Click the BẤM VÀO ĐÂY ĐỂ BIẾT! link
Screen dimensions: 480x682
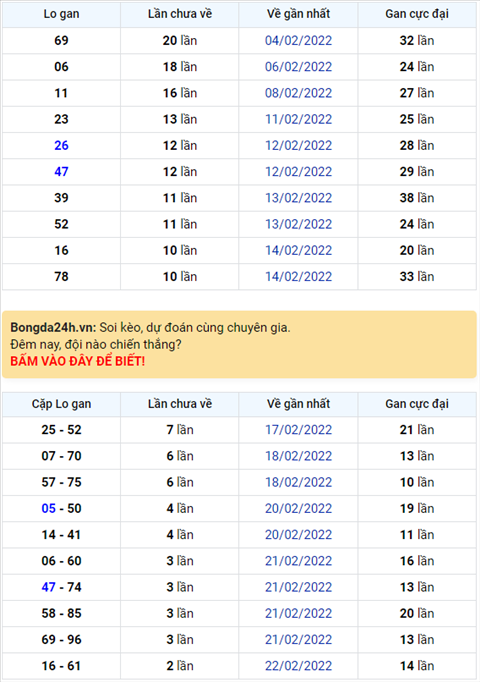coord(77,361)
